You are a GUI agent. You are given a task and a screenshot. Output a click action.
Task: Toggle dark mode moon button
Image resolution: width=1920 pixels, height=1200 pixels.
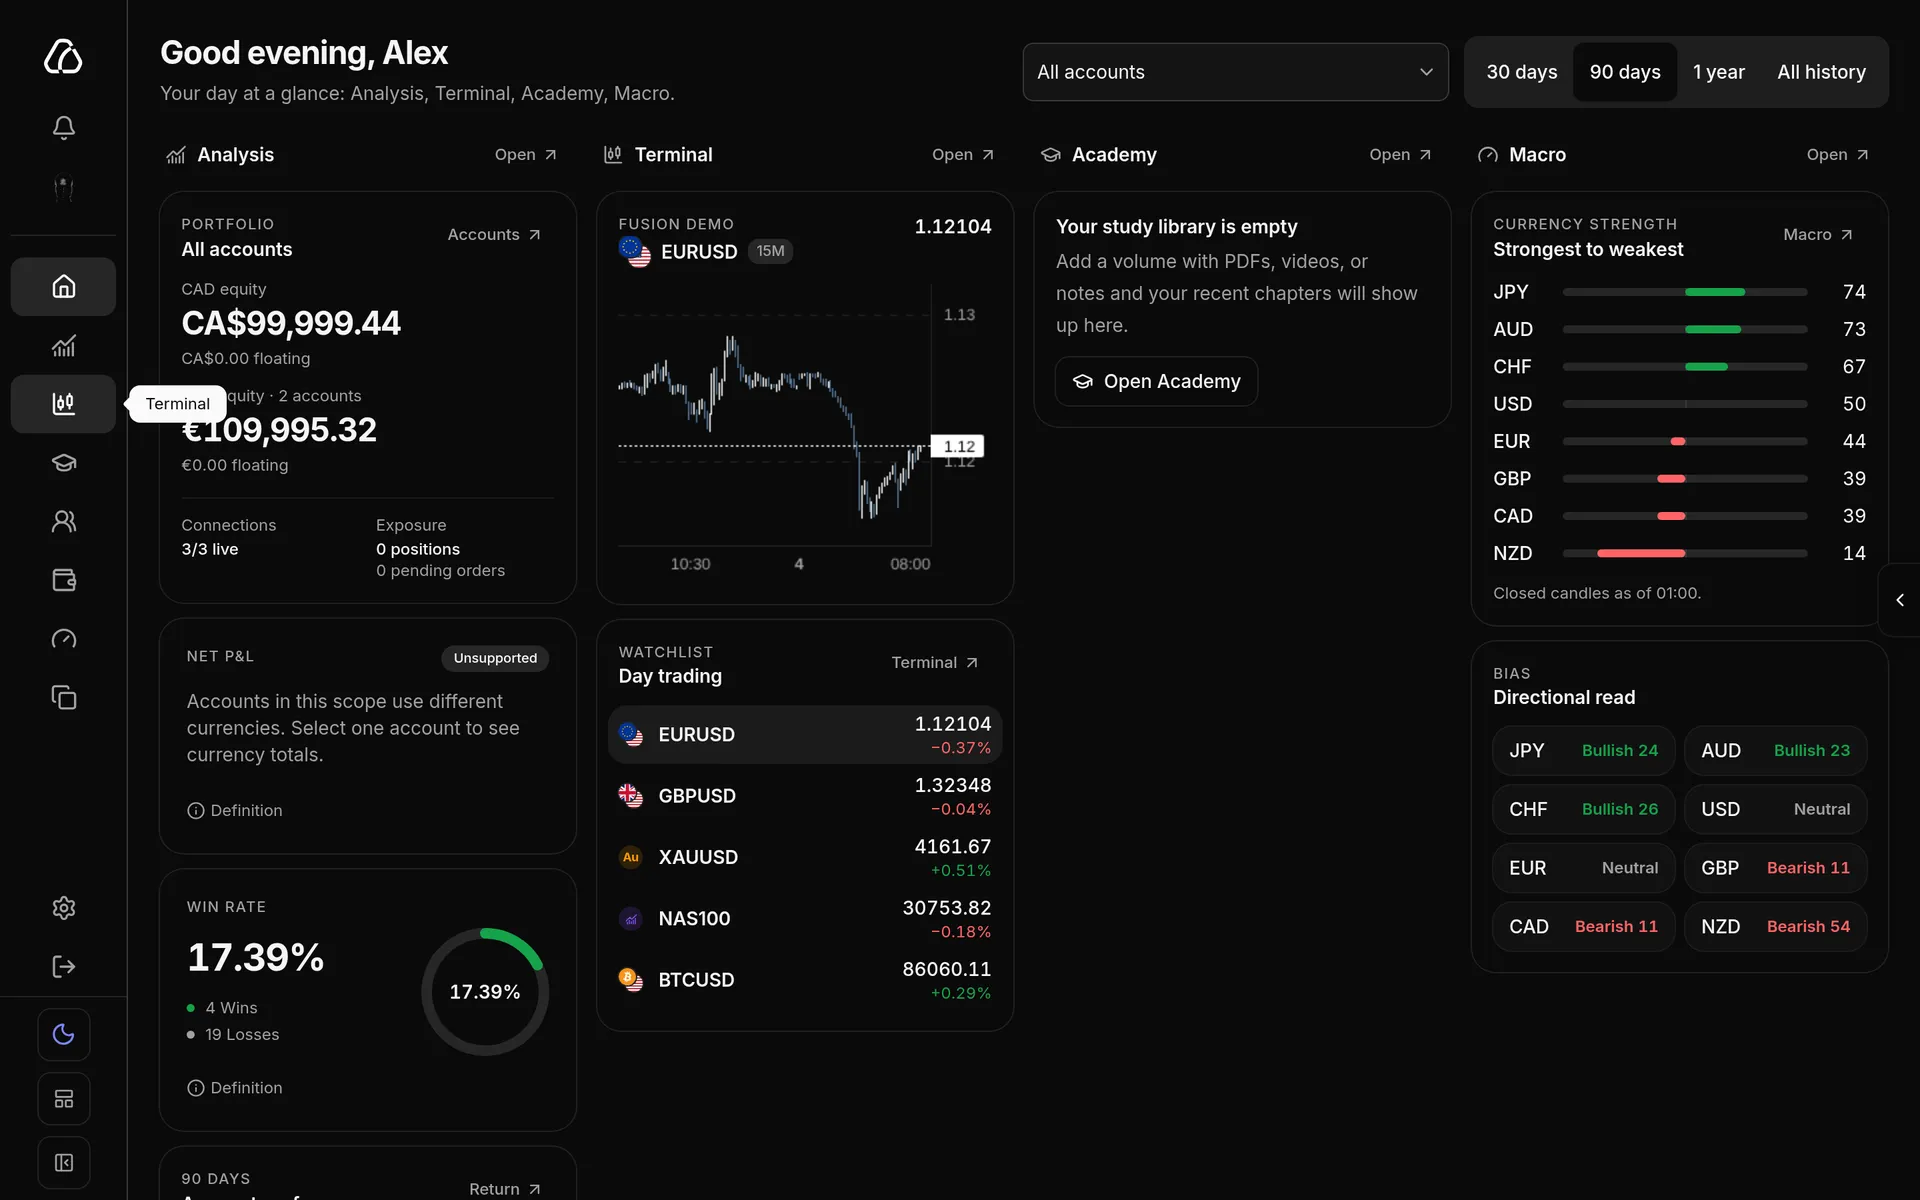click(x=64, y=1034)
